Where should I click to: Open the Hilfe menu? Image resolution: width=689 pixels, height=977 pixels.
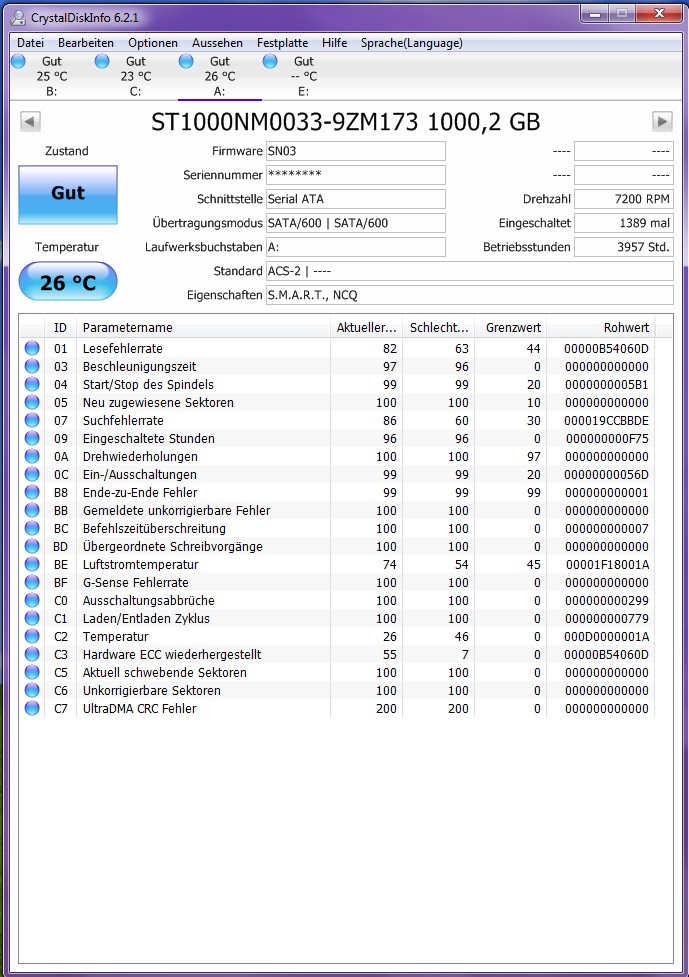(335, 43)
